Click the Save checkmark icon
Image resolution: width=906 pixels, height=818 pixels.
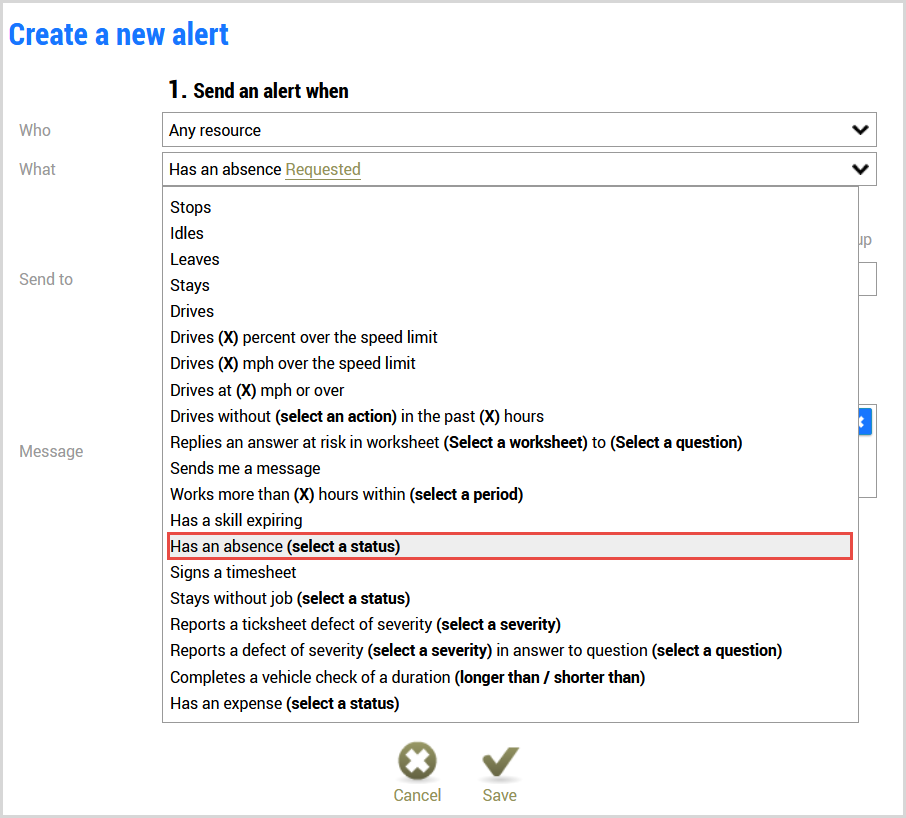500,761
